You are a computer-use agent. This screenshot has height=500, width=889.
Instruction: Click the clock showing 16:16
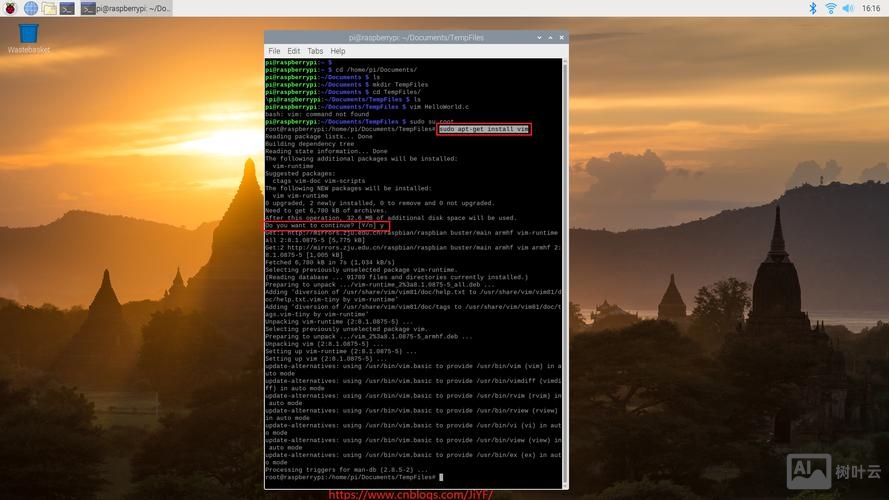pyautogui.click(x=871, y=8)
